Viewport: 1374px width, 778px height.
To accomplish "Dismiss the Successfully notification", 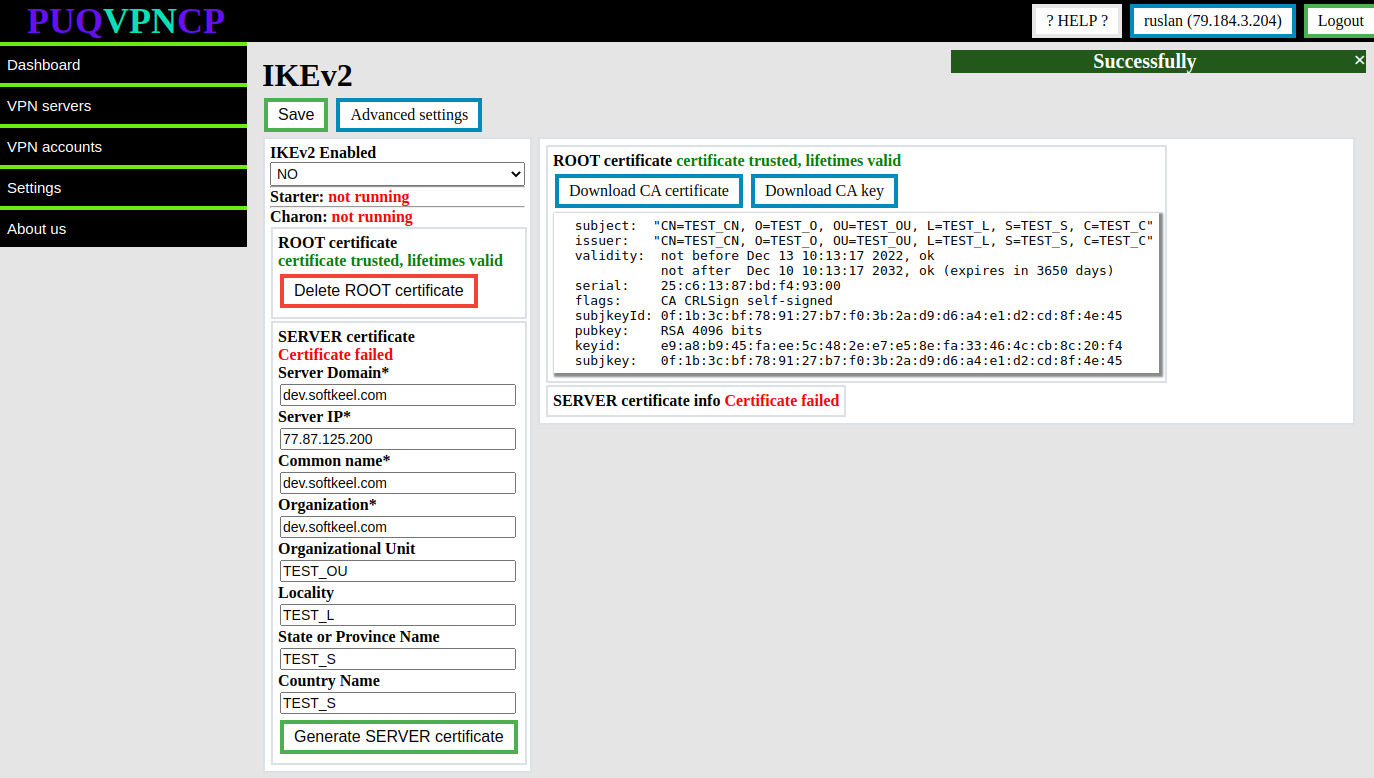I will point(1359,60).
